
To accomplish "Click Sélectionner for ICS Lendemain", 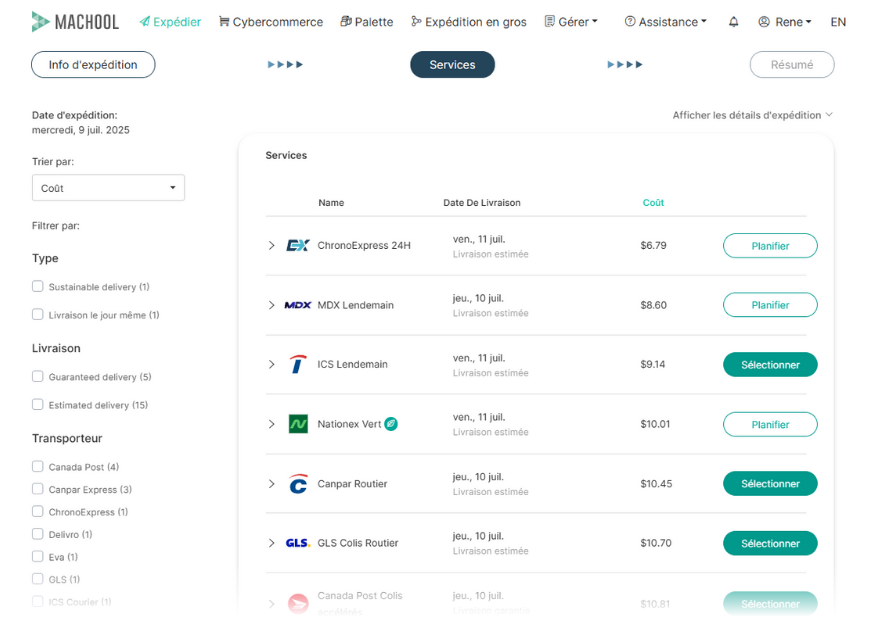I will click(x=770, y=365).
